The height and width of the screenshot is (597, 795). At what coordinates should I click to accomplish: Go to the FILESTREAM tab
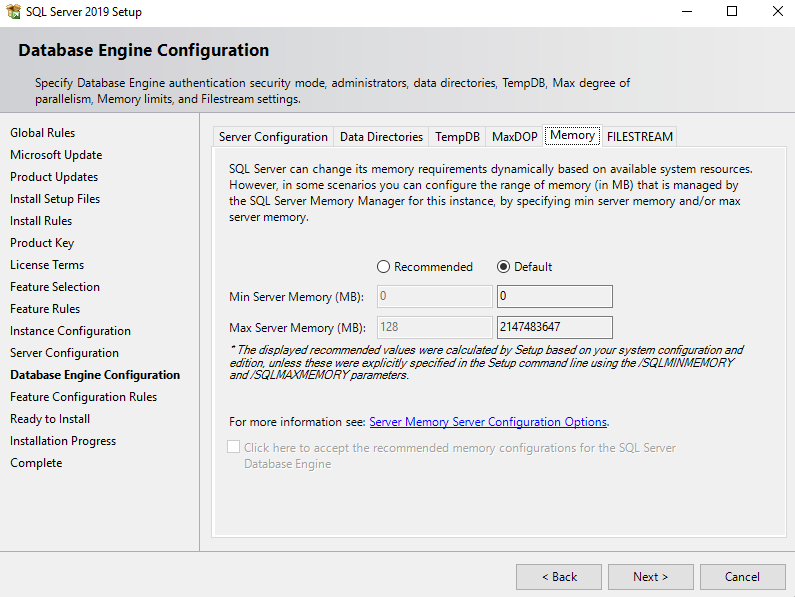click(x=639, y=137)
